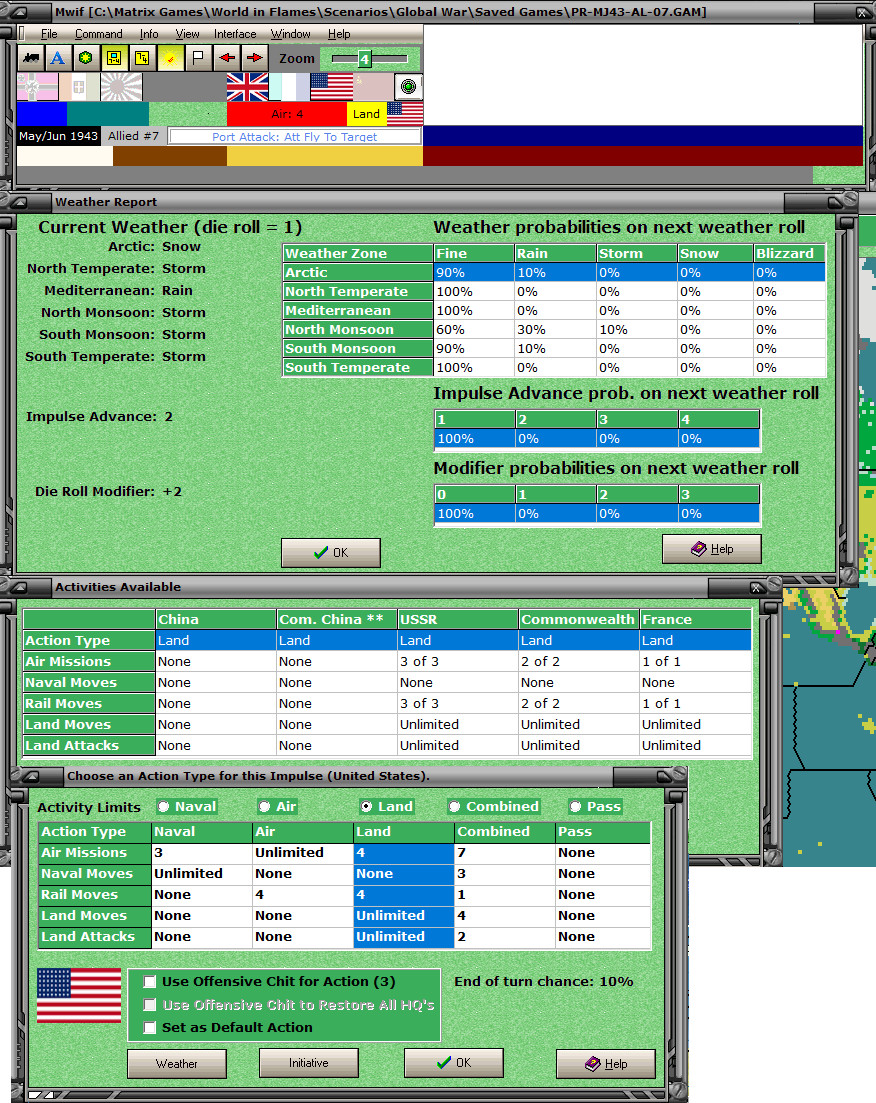This screenshot has height=1103, width=876.
Task: Select the faded USSR flag in the flags row
Action: coord(373,87)
